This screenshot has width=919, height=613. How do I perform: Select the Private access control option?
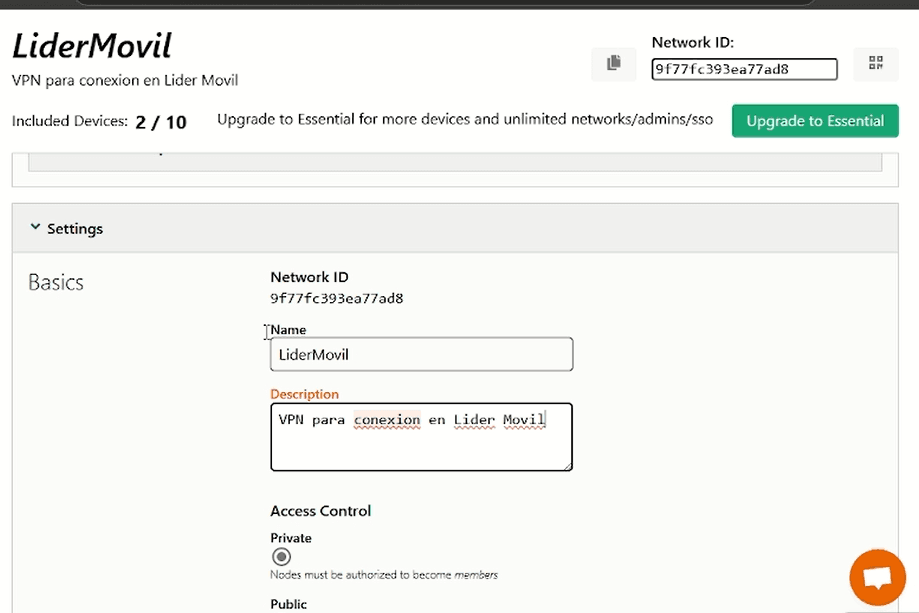tap(282, 556)
